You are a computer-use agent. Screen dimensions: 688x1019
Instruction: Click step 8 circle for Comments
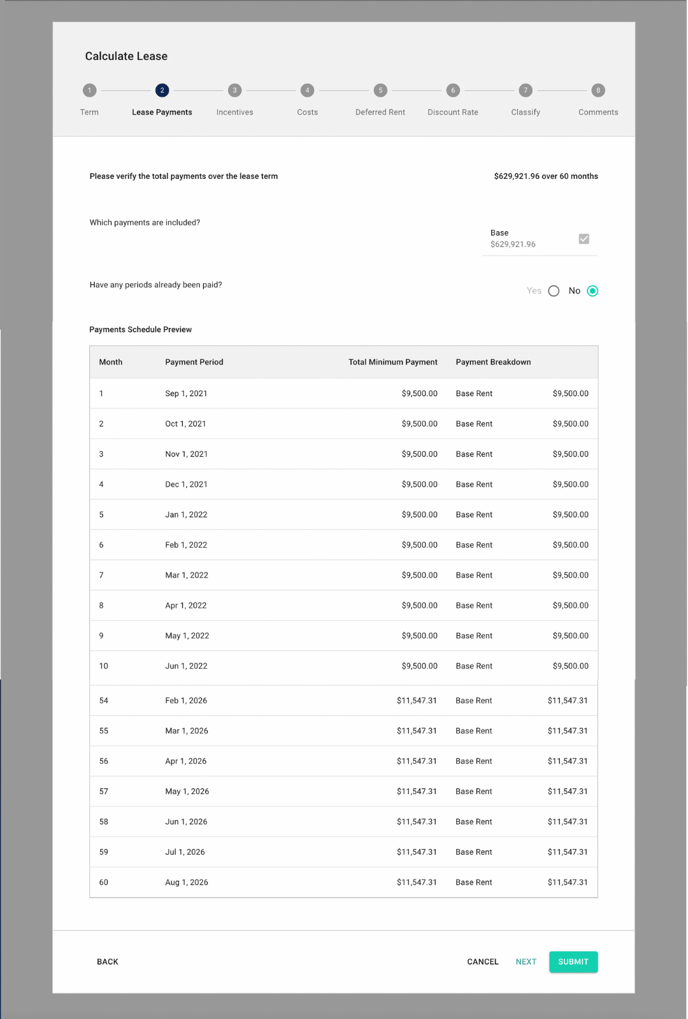click(598, 90)
